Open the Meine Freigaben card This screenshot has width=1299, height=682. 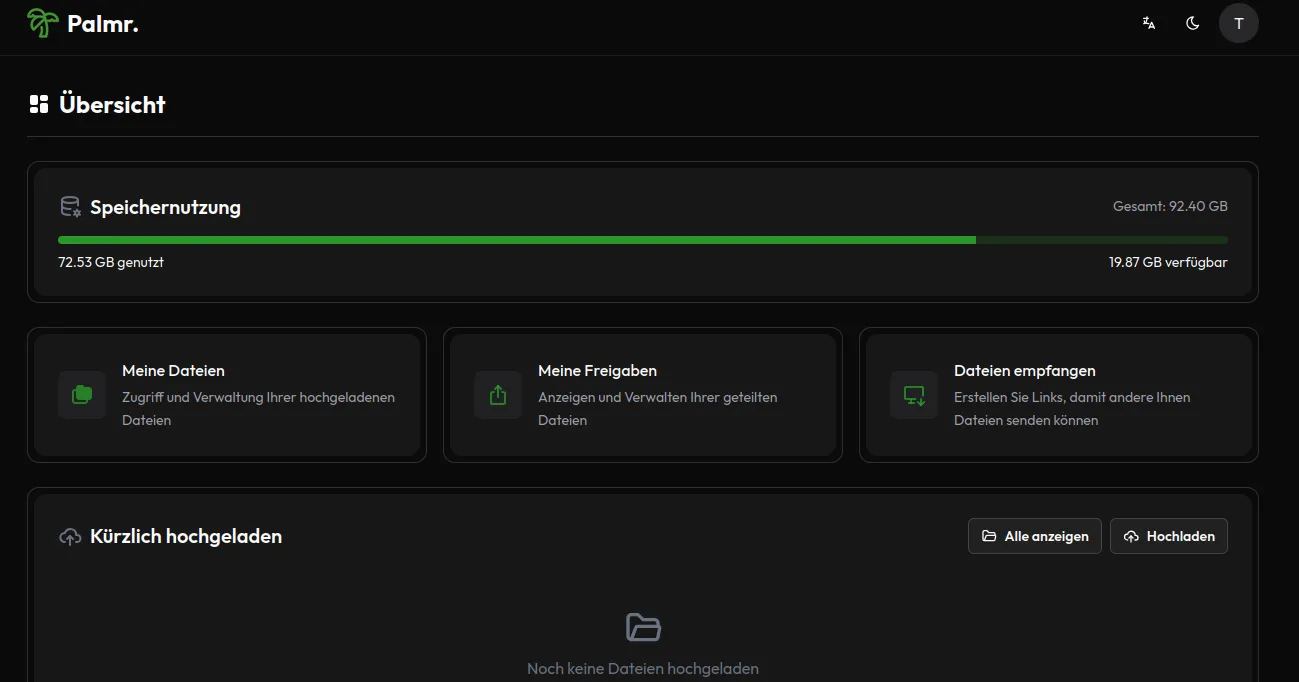pos(643,395)
